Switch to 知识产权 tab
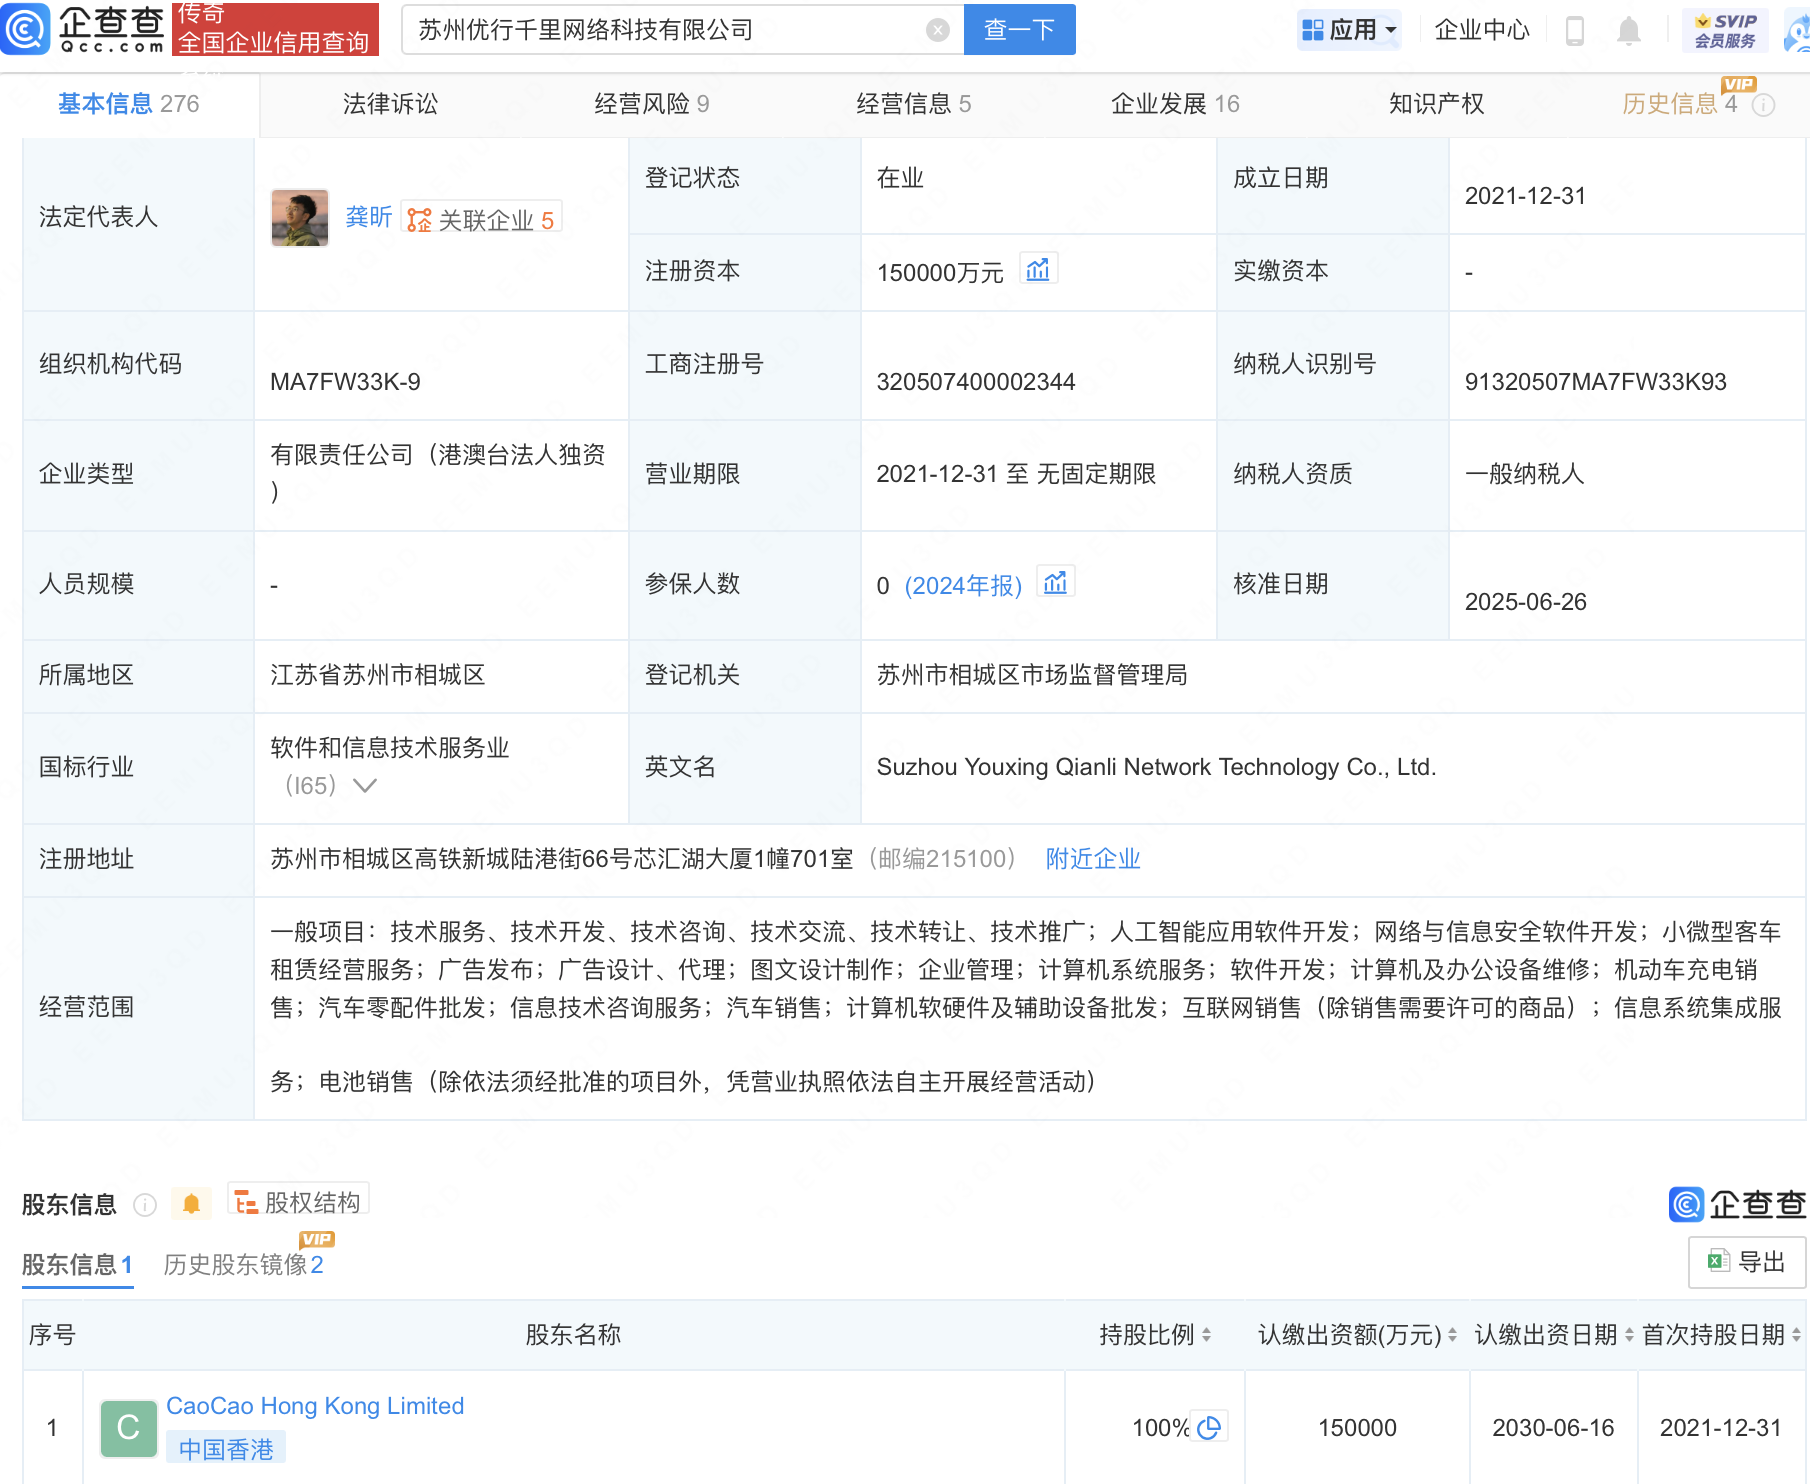Image resolution: width=1810 pixels, height=1484 pixels. [1436, 104]
